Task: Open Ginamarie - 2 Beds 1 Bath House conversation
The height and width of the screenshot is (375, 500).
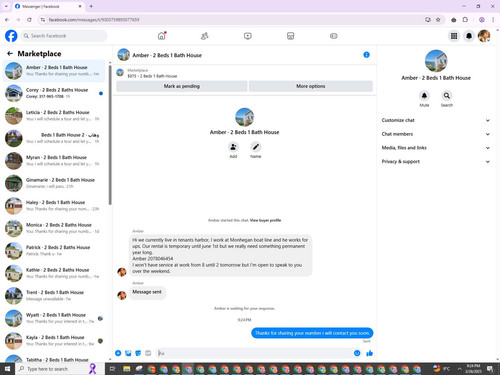Action: click(x=54, y=183)
